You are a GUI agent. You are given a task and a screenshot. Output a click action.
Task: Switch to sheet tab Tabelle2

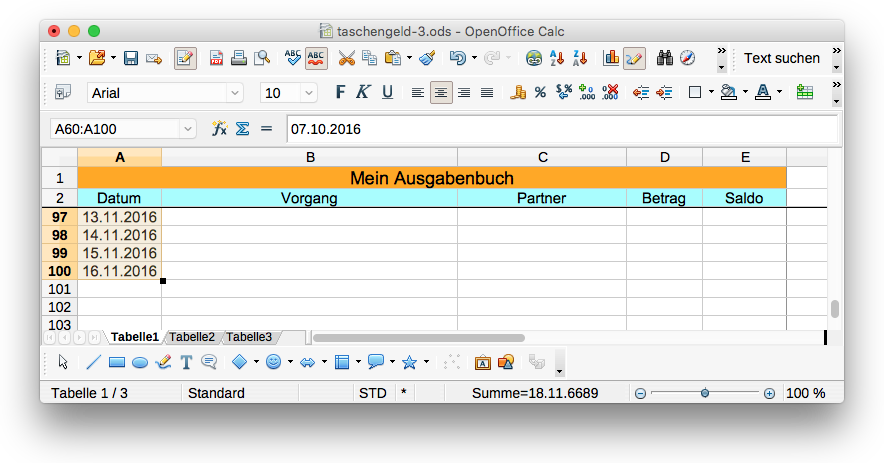(x=192, y=337)
